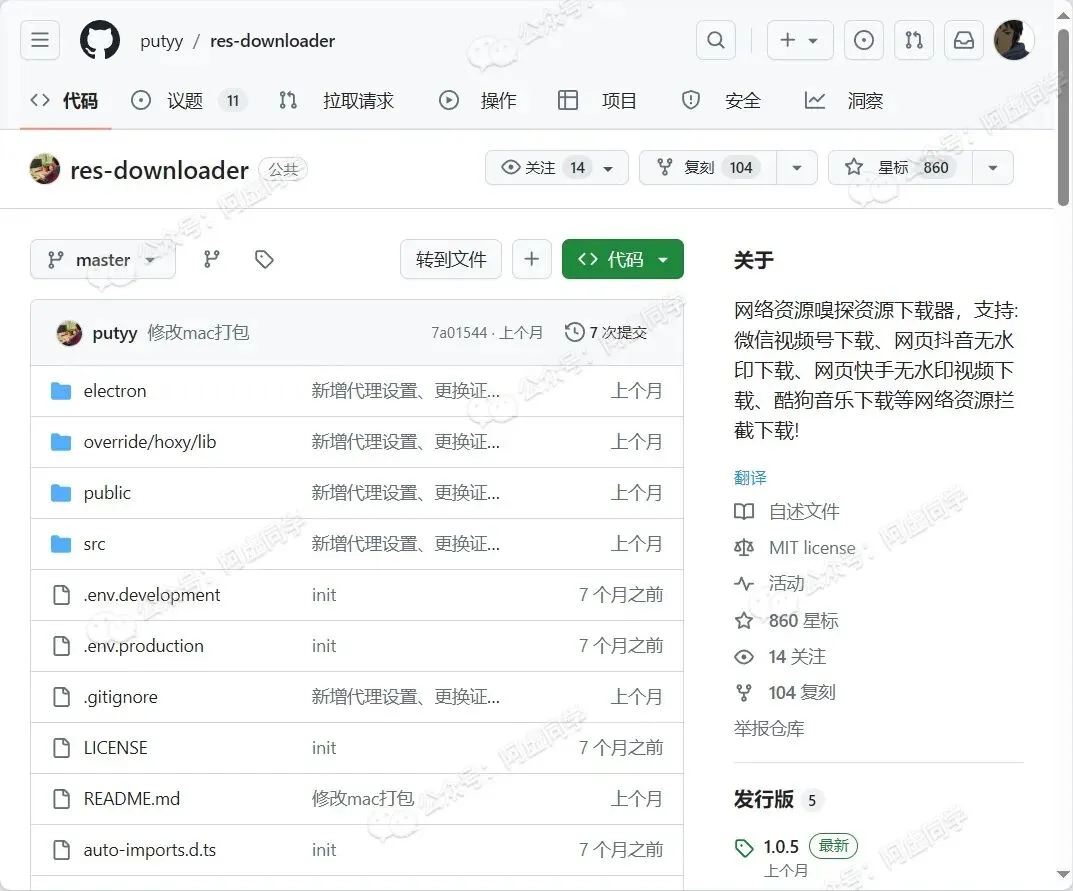Screen dimensions: 1073x891
Task: Click the README.md file icon
Action: coord(62,799)
